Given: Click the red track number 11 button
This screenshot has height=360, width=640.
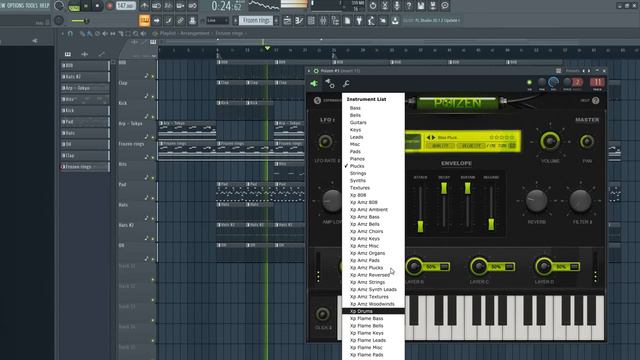Looking at the screenshot, I should [597, 82].
